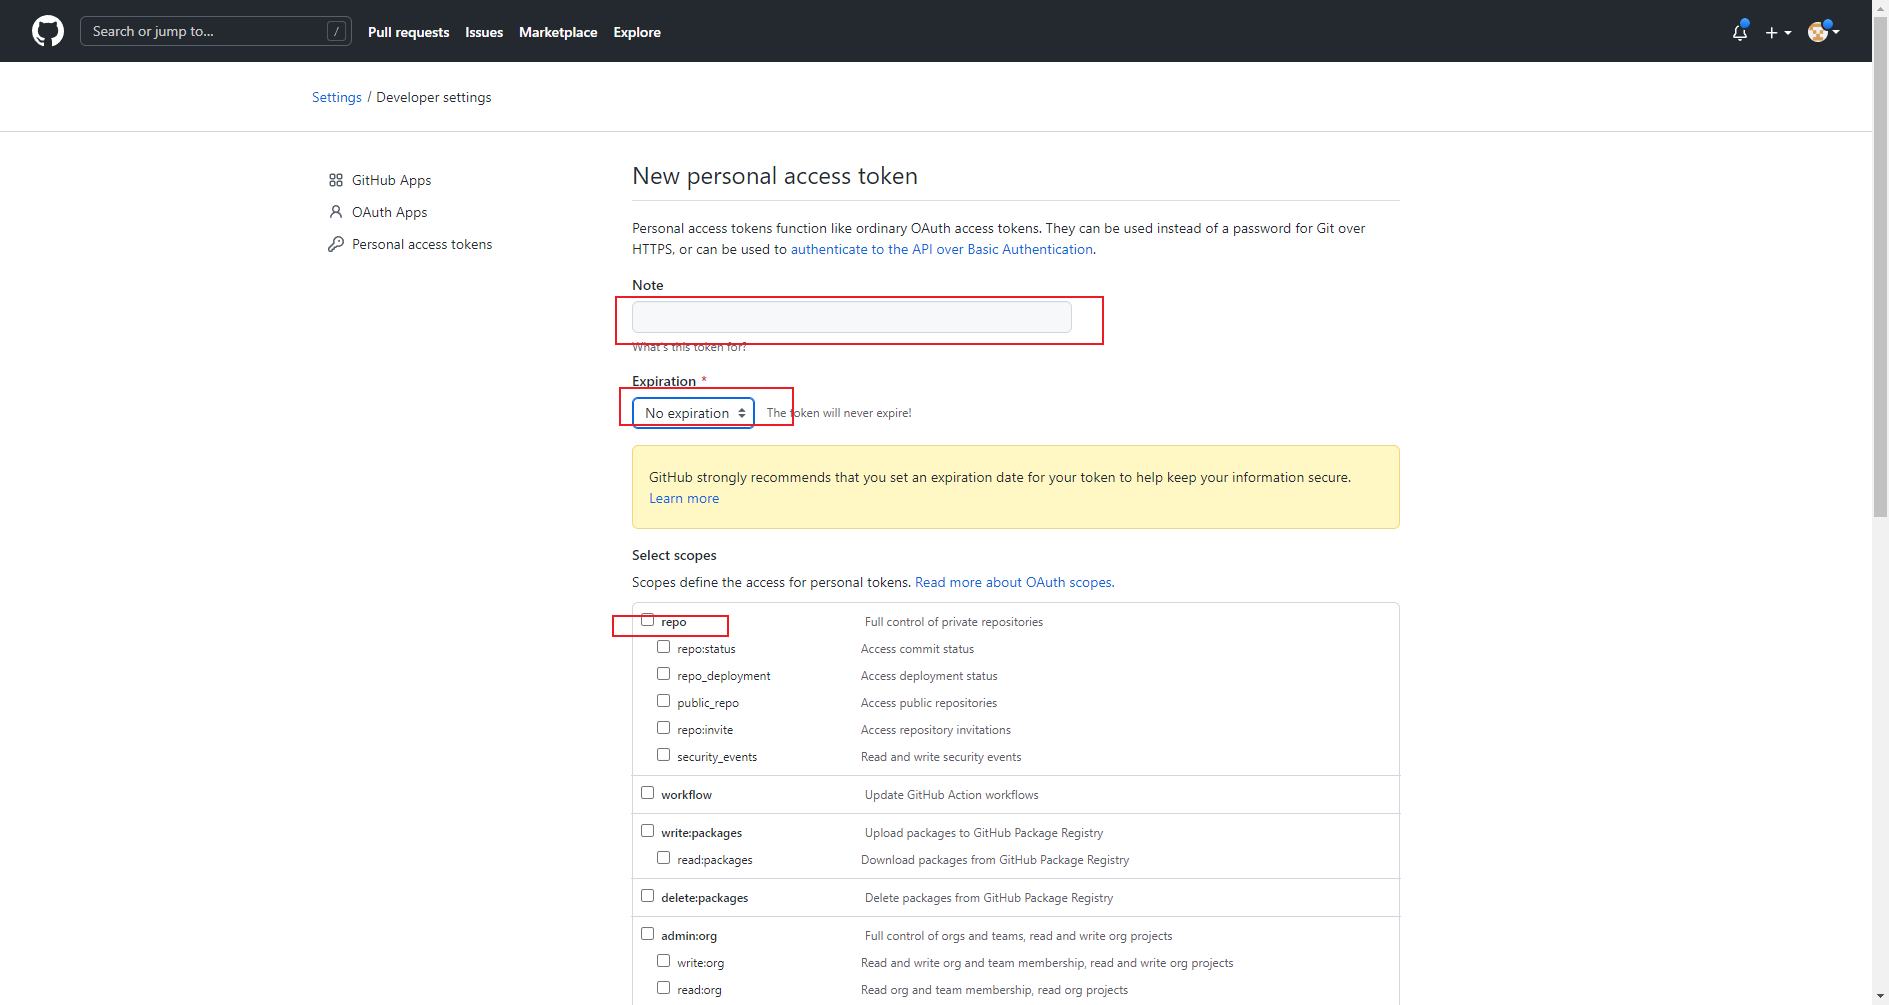The width and height of the screenshot is (1889, 1005).
Task: Click the GitHub Octocat logo
Action: coord(48,31)
